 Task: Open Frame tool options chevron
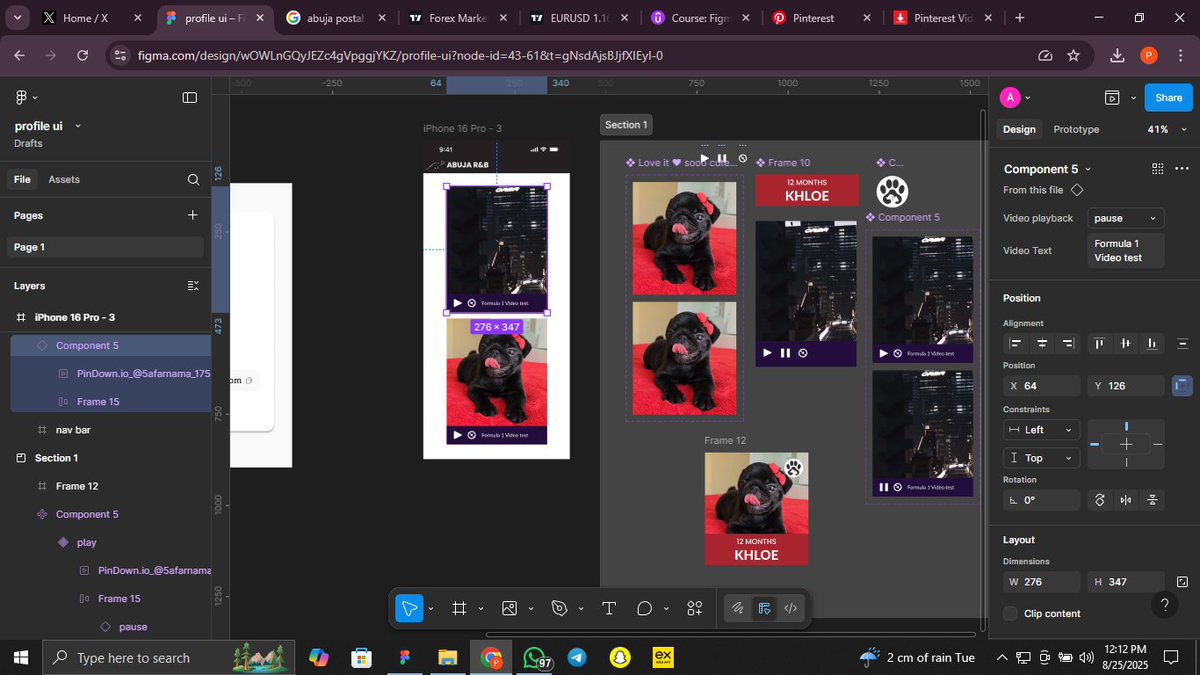coord(481,608)
